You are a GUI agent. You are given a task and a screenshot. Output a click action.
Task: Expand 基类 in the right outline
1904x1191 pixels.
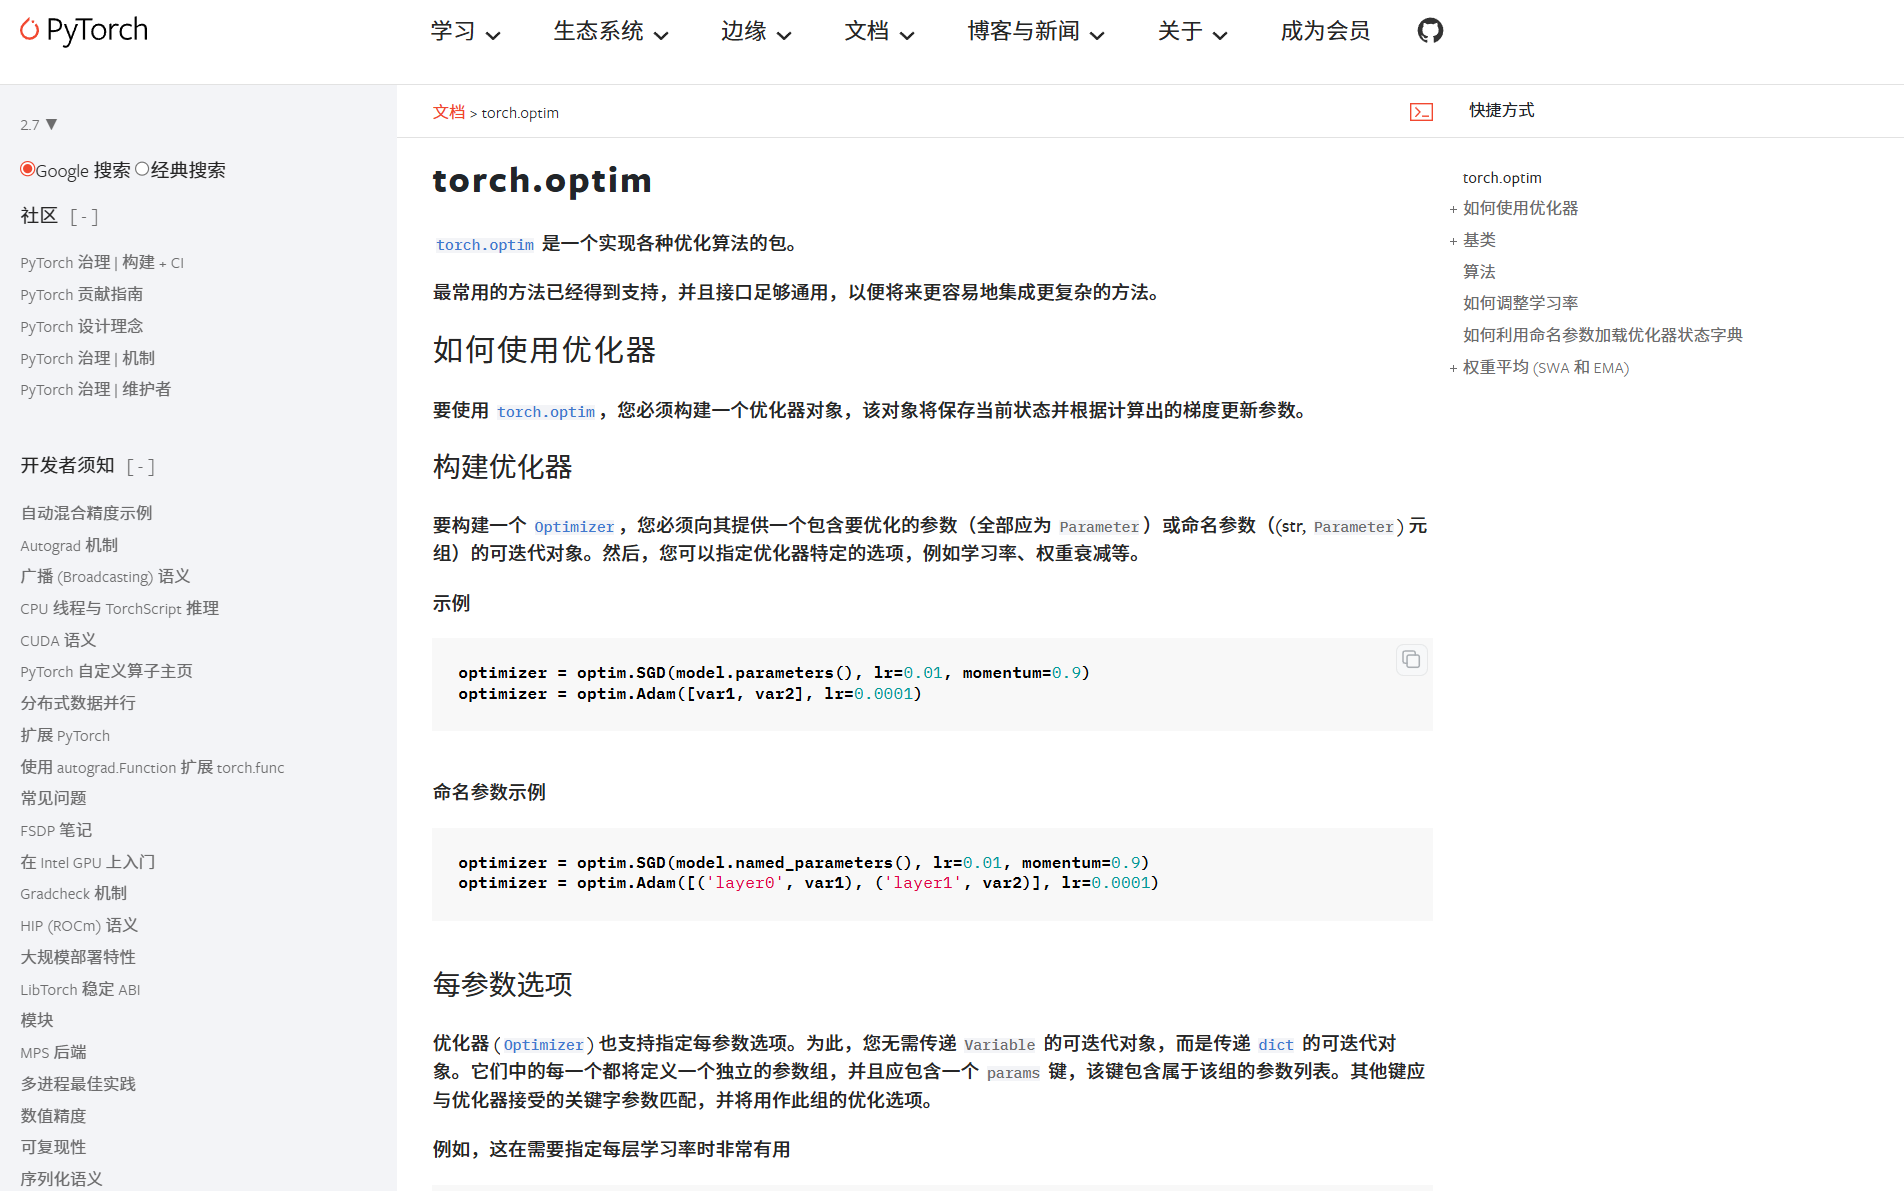click(x=1453, y=241)
